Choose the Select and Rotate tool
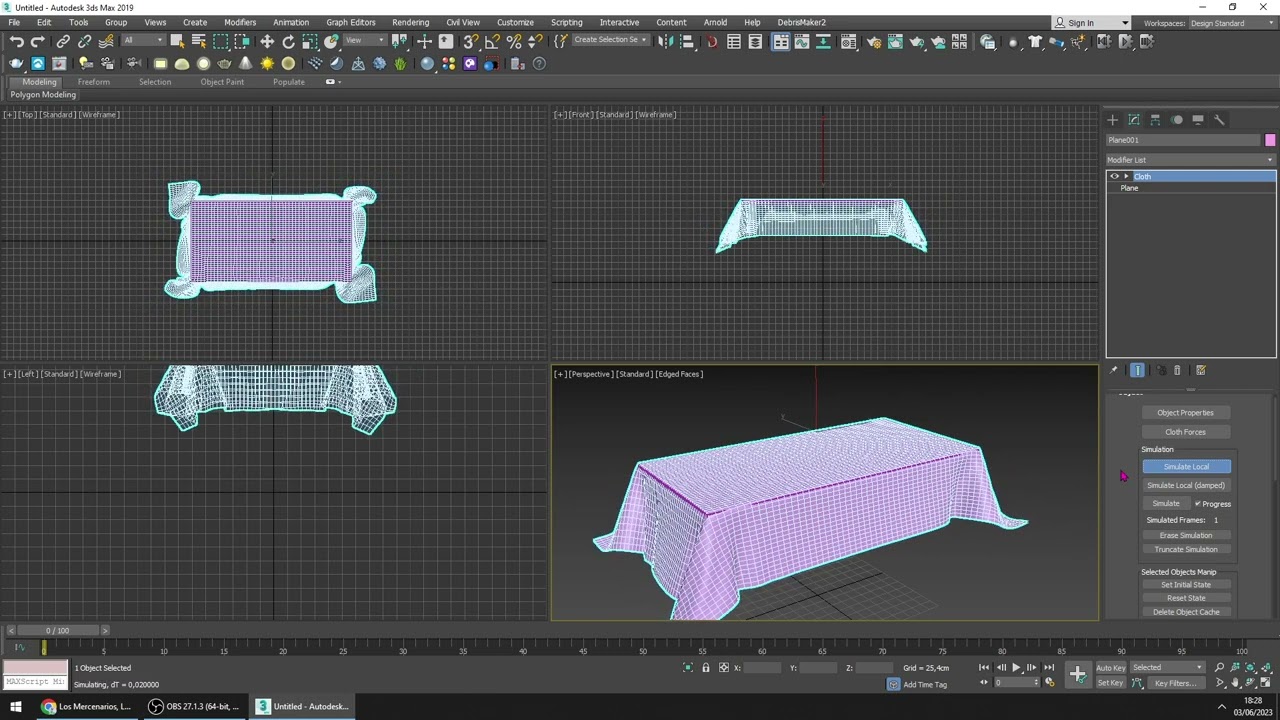1280x720 pixels. (288, 41)
